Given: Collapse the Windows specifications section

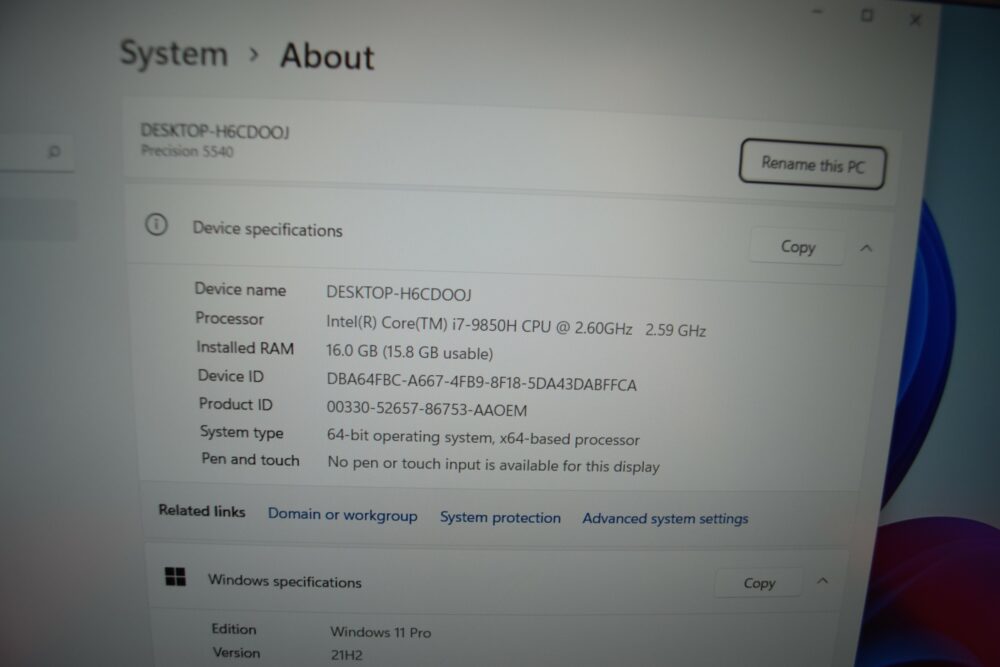Looking at the screenshot, I should (x=823, y=581).
